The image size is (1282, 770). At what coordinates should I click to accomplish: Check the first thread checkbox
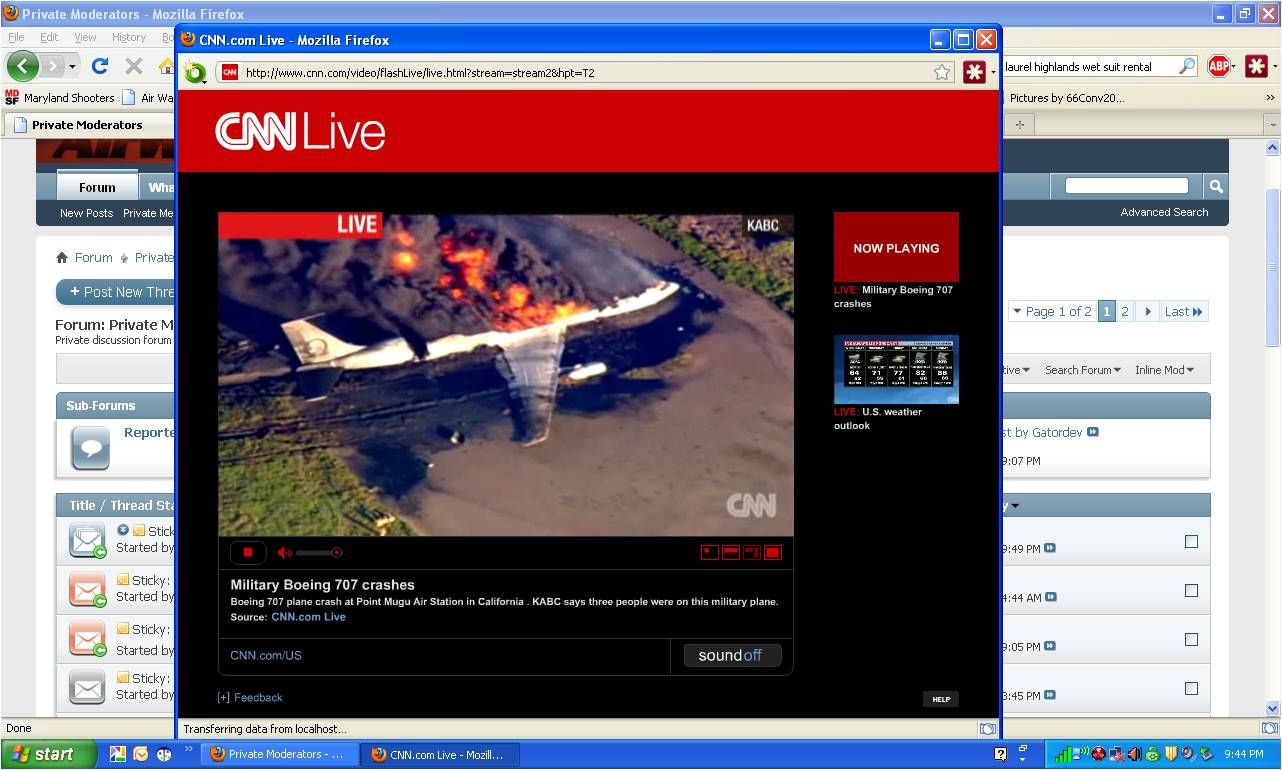pyautogui.click(x=1191, y=541)
